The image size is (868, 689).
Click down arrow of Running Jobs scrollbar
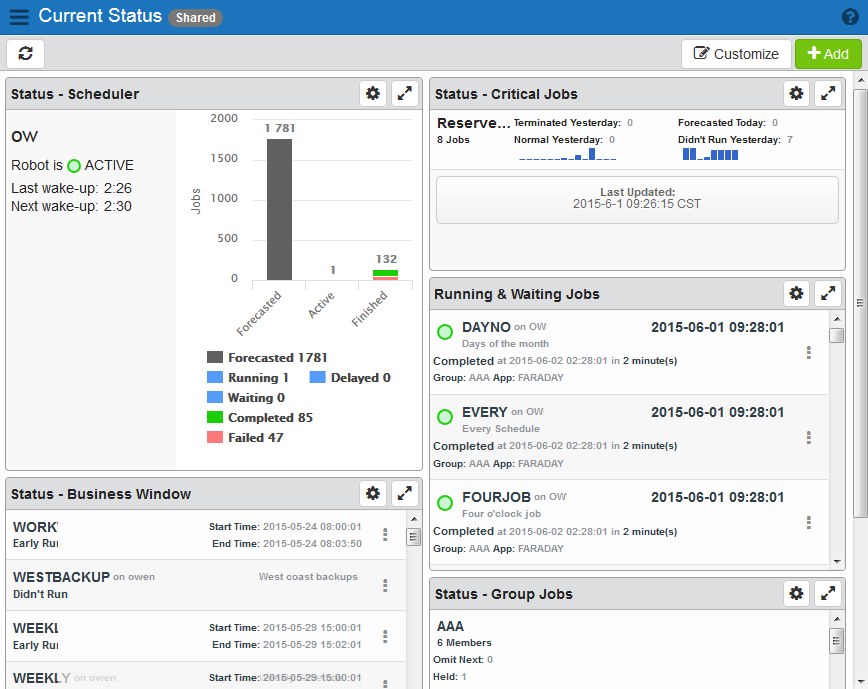[x=837, y=562]
